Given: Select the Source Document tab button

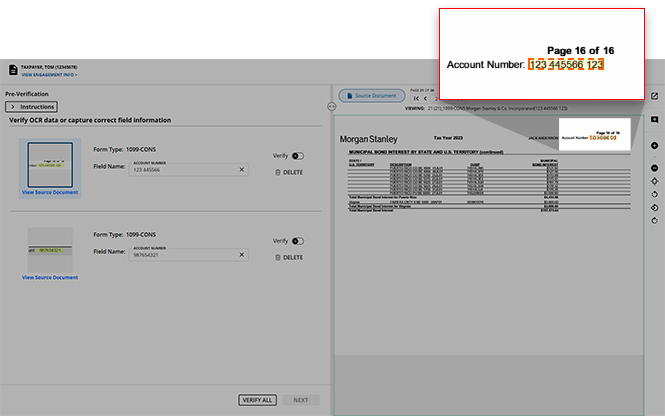Looking at the screenshot, I should 372,96.
